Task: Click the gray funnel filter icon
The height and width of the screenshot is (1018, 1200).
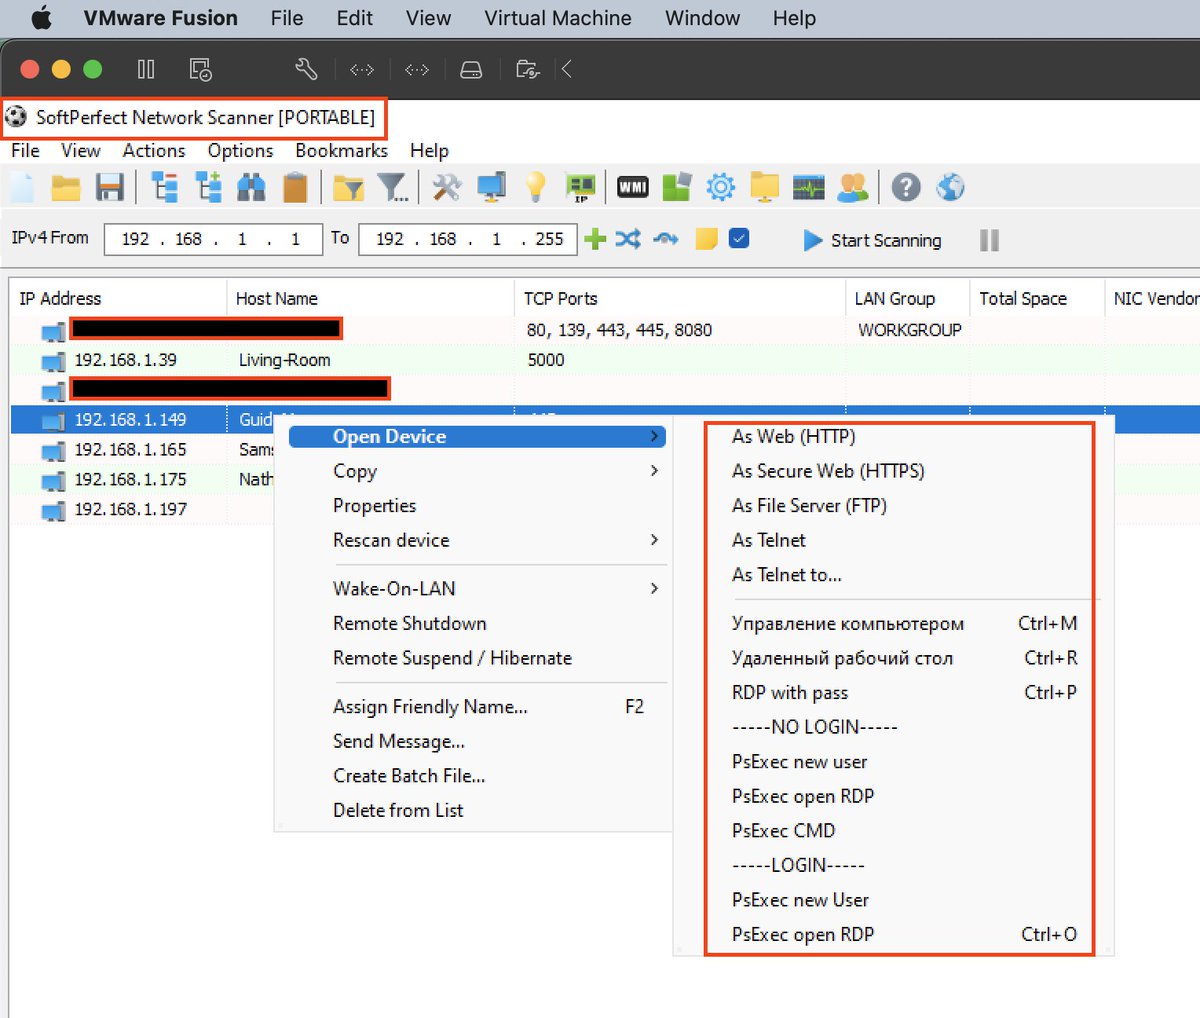Action: (x=392, y=187)
